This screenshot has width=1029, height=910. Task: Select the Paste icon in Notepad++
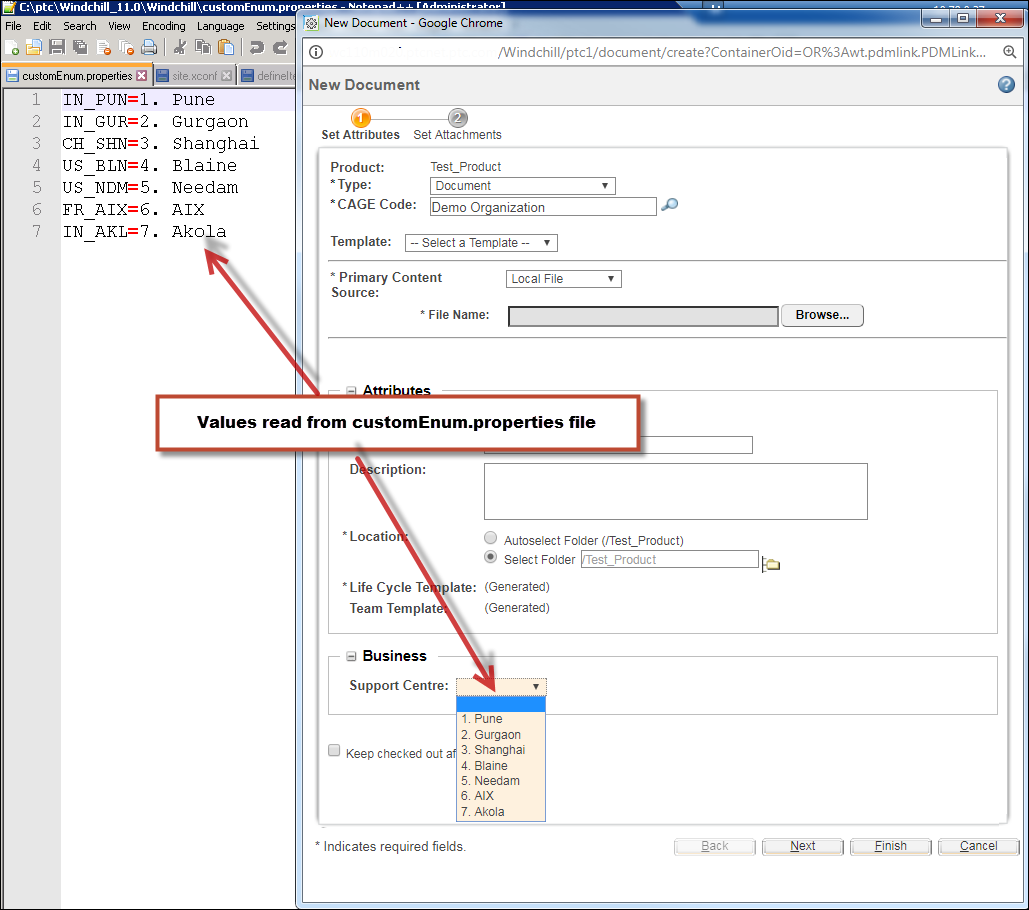pos(225,47)
